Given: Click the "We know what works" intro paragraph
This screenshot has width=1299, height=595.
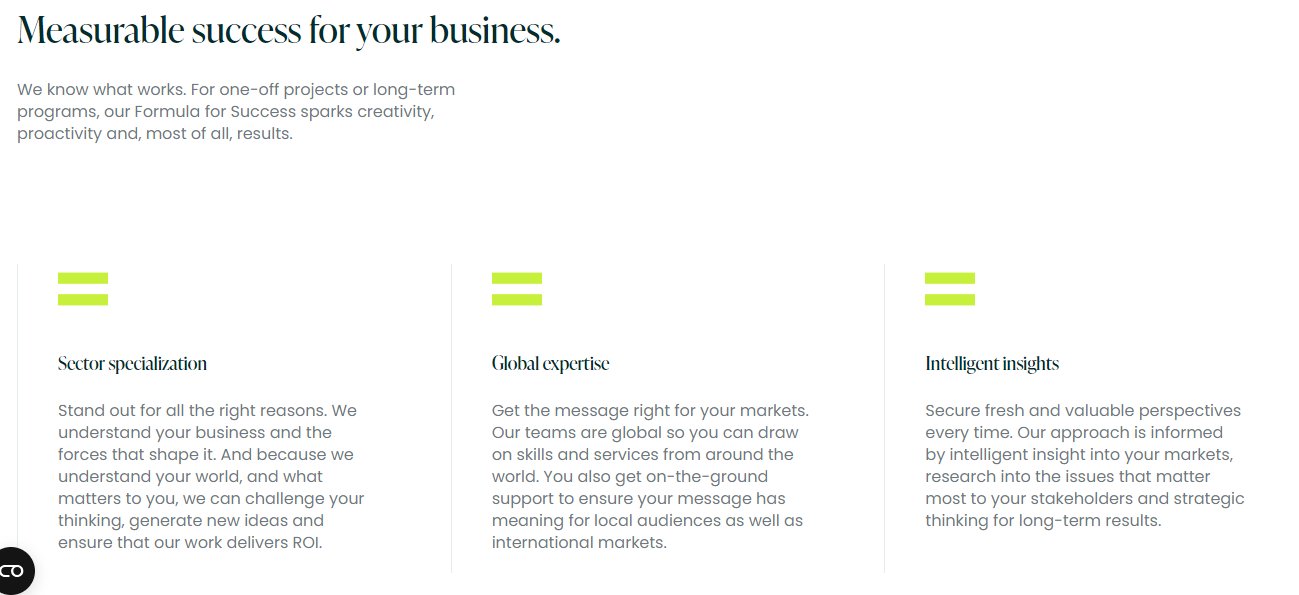Looking at the screenshot, I should click(236, 112).
